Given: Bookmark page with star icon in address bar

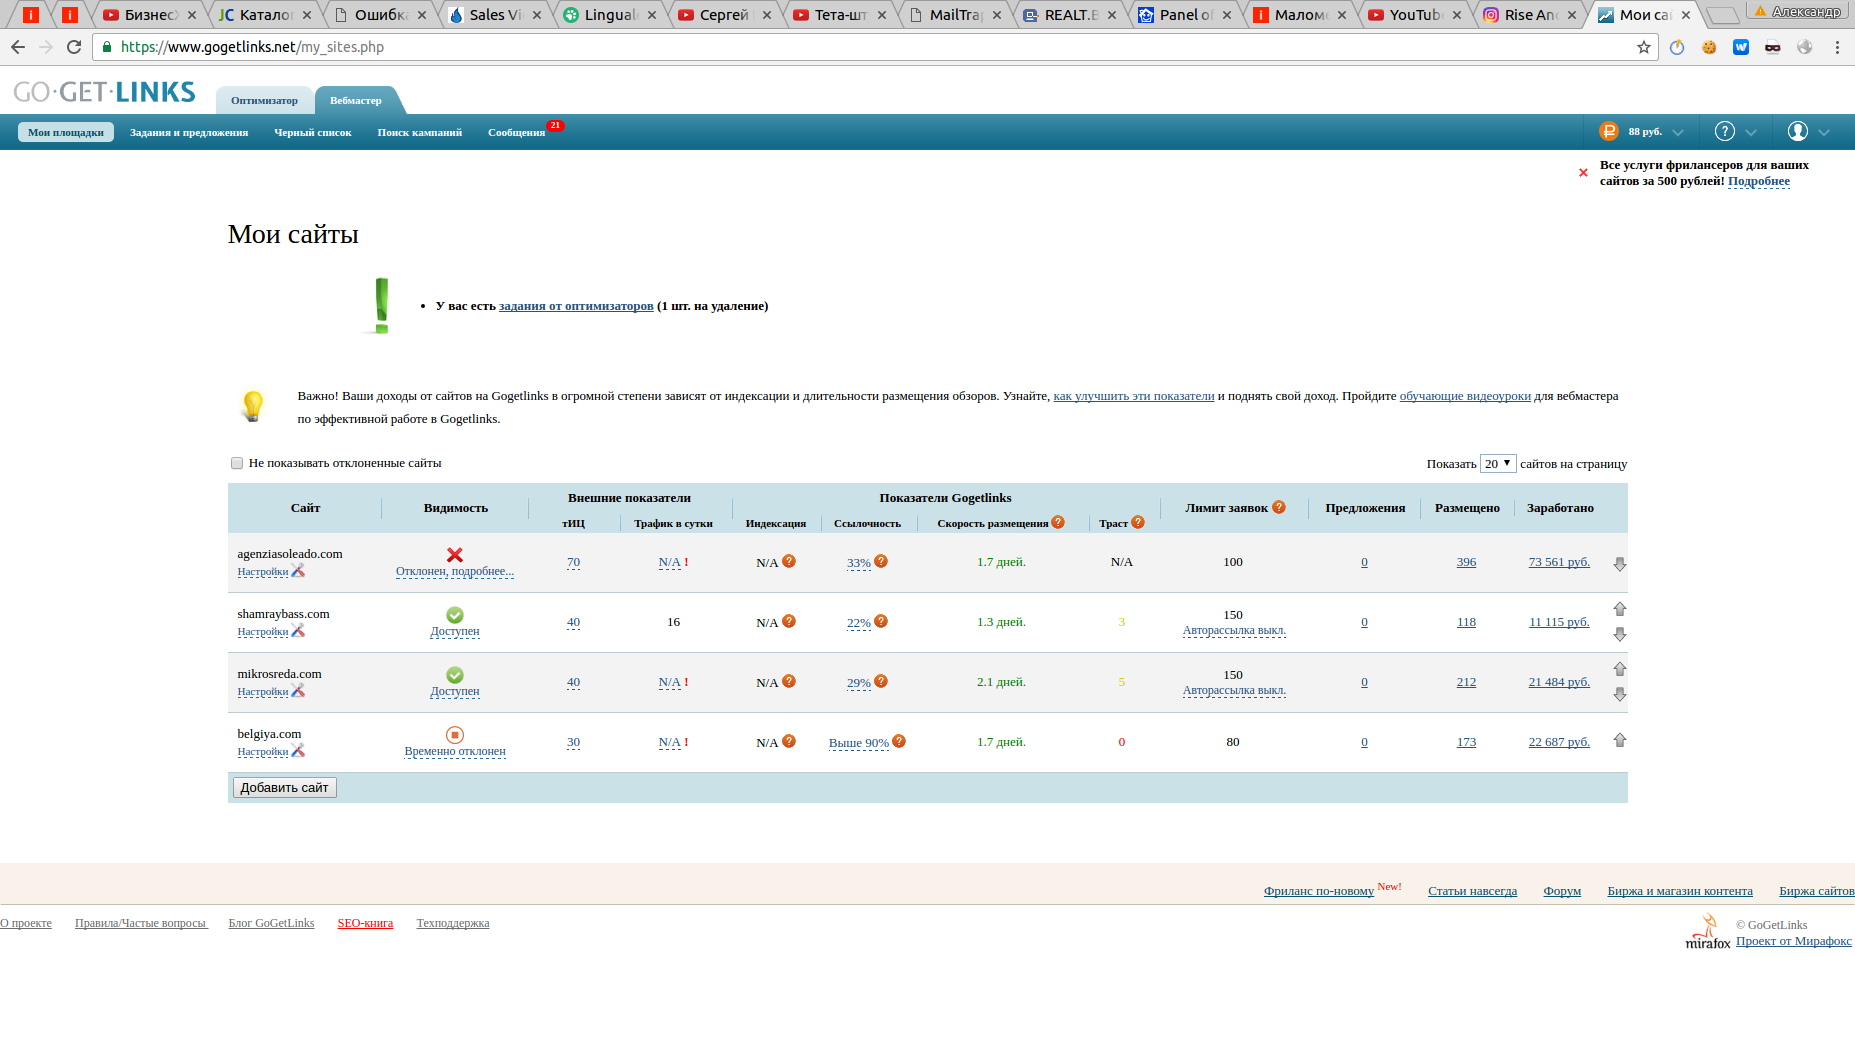Looking at the screenshot, I should [1643, 47].
